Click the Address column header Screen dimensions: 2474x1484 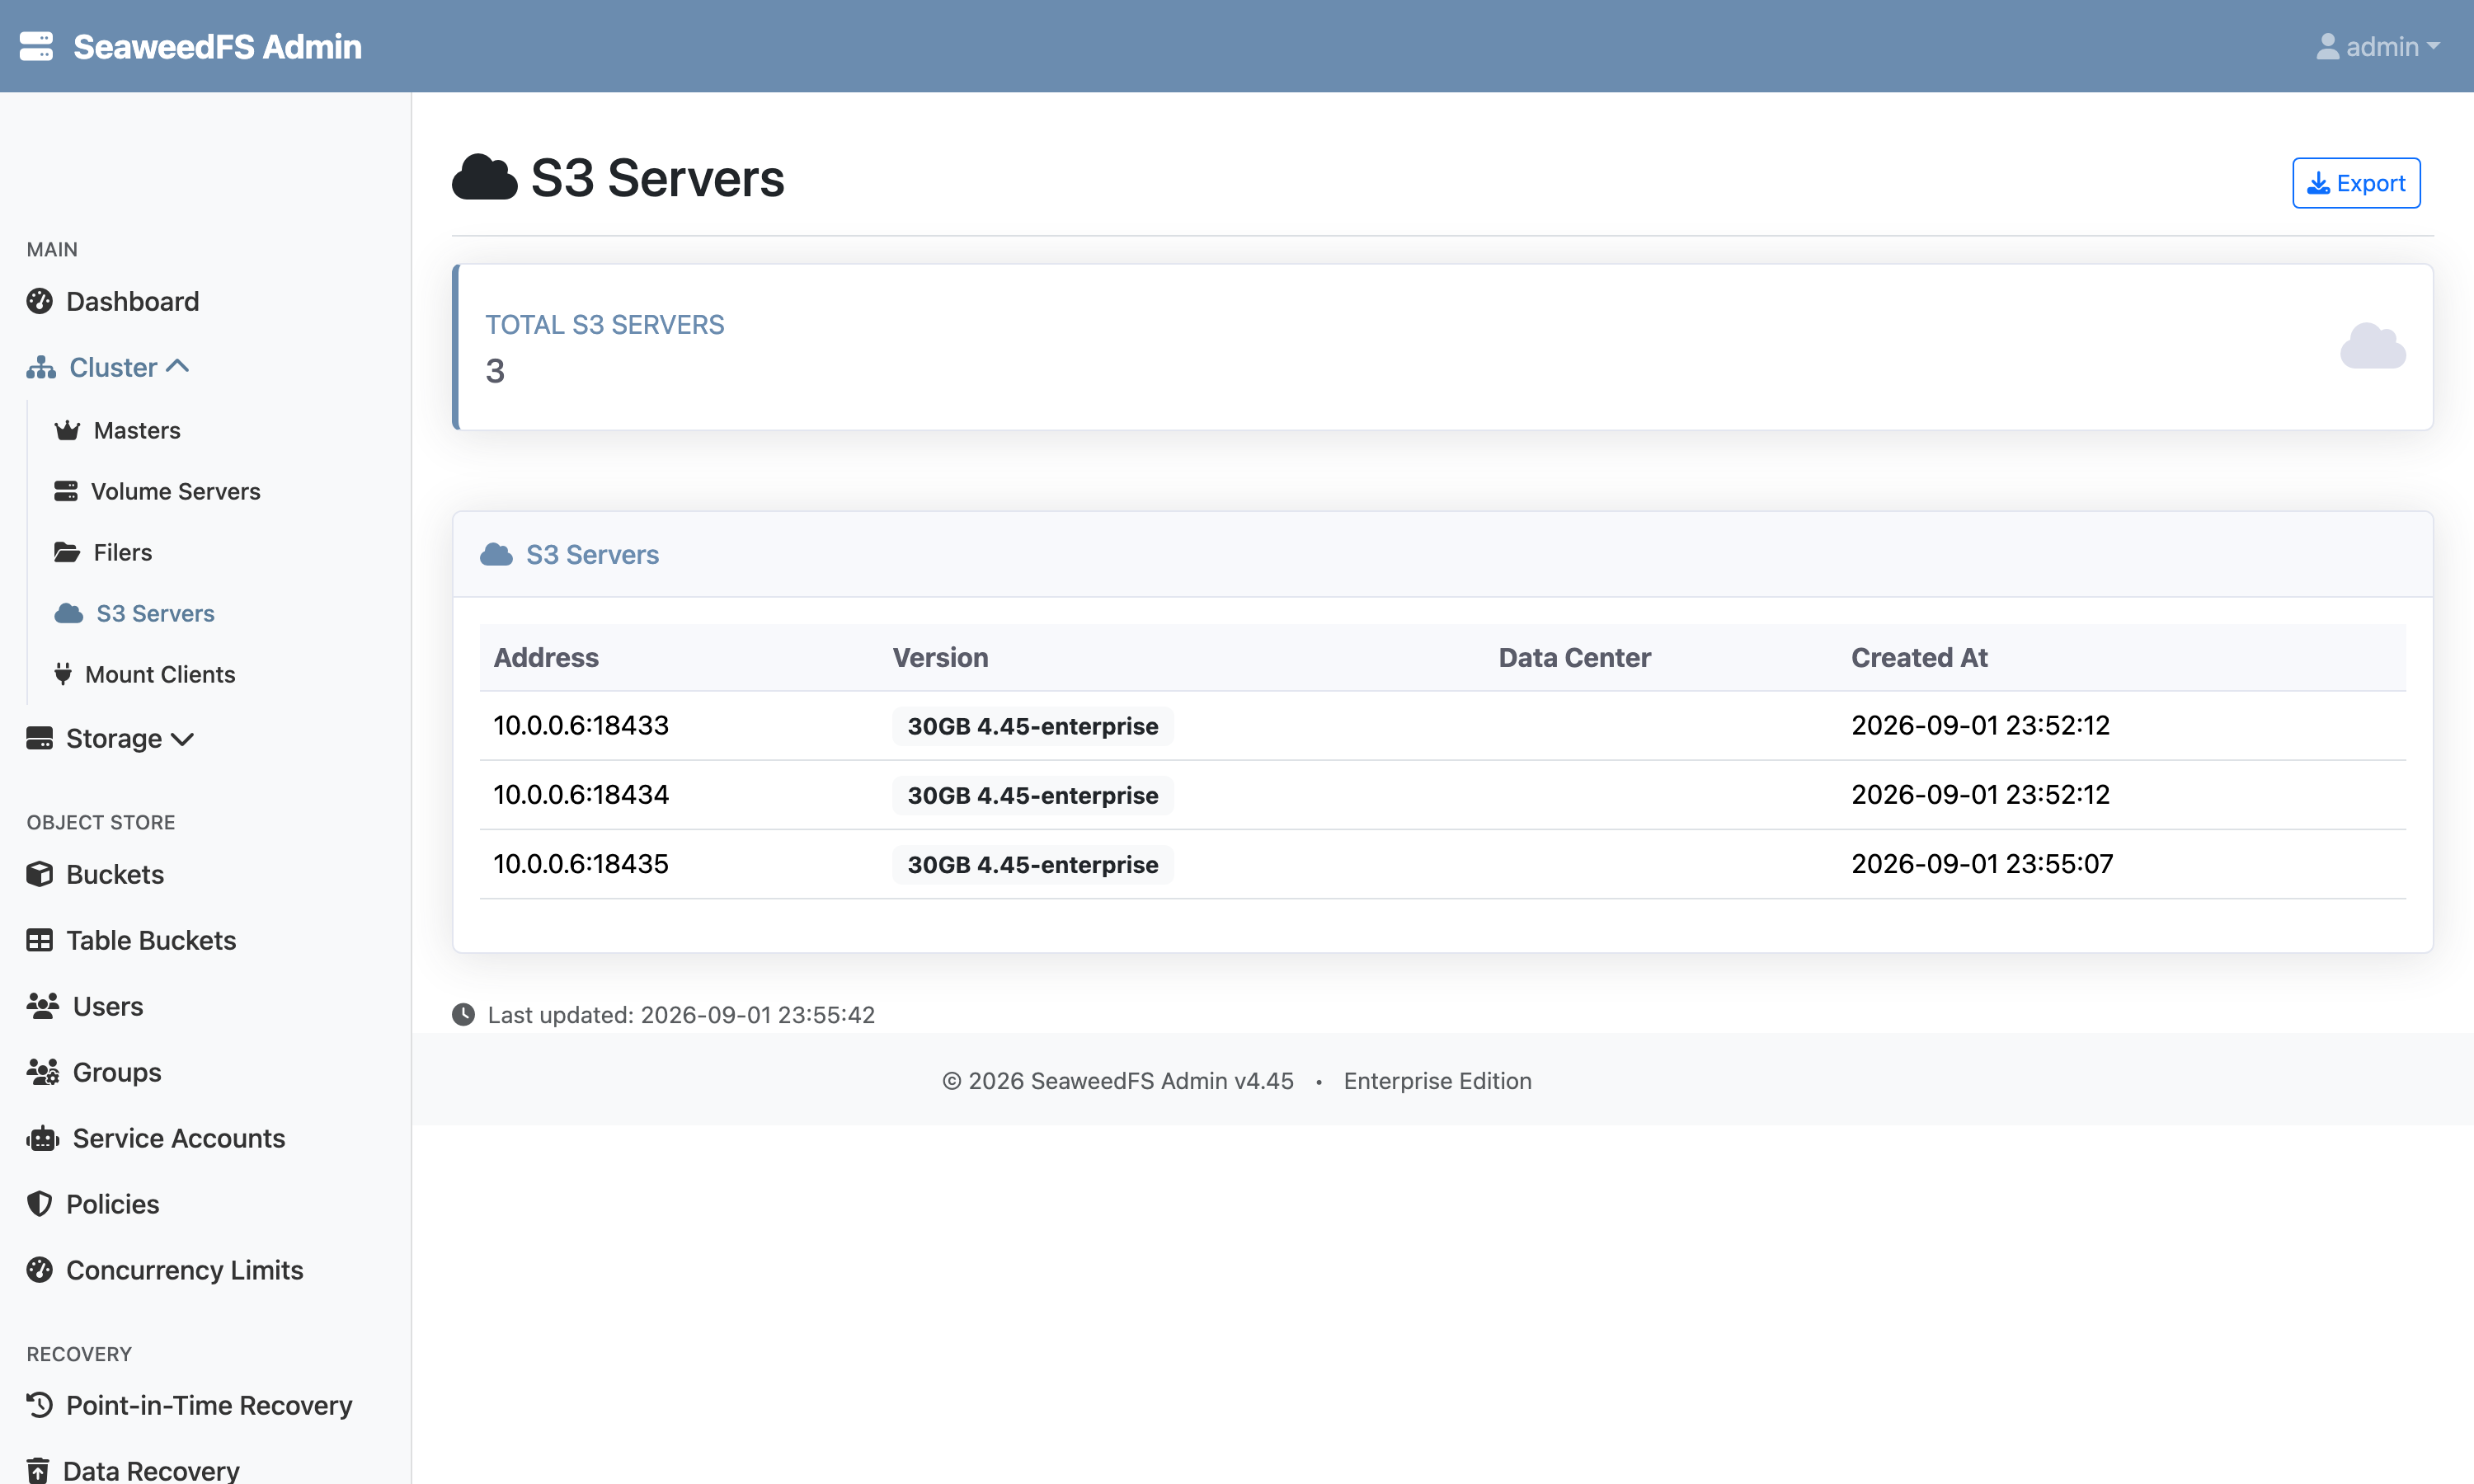546,657
